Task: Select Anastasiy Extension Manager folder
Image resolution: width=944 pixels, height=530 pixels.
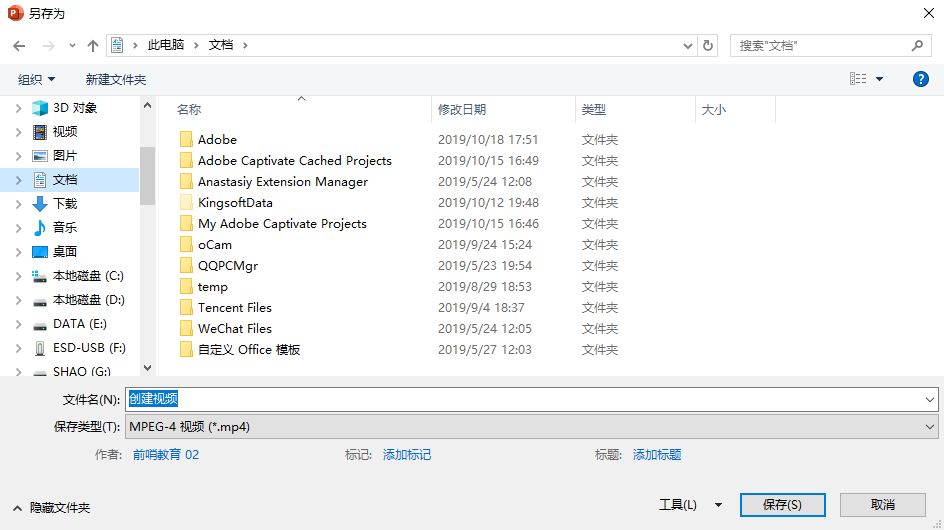Action: (282, 182)
